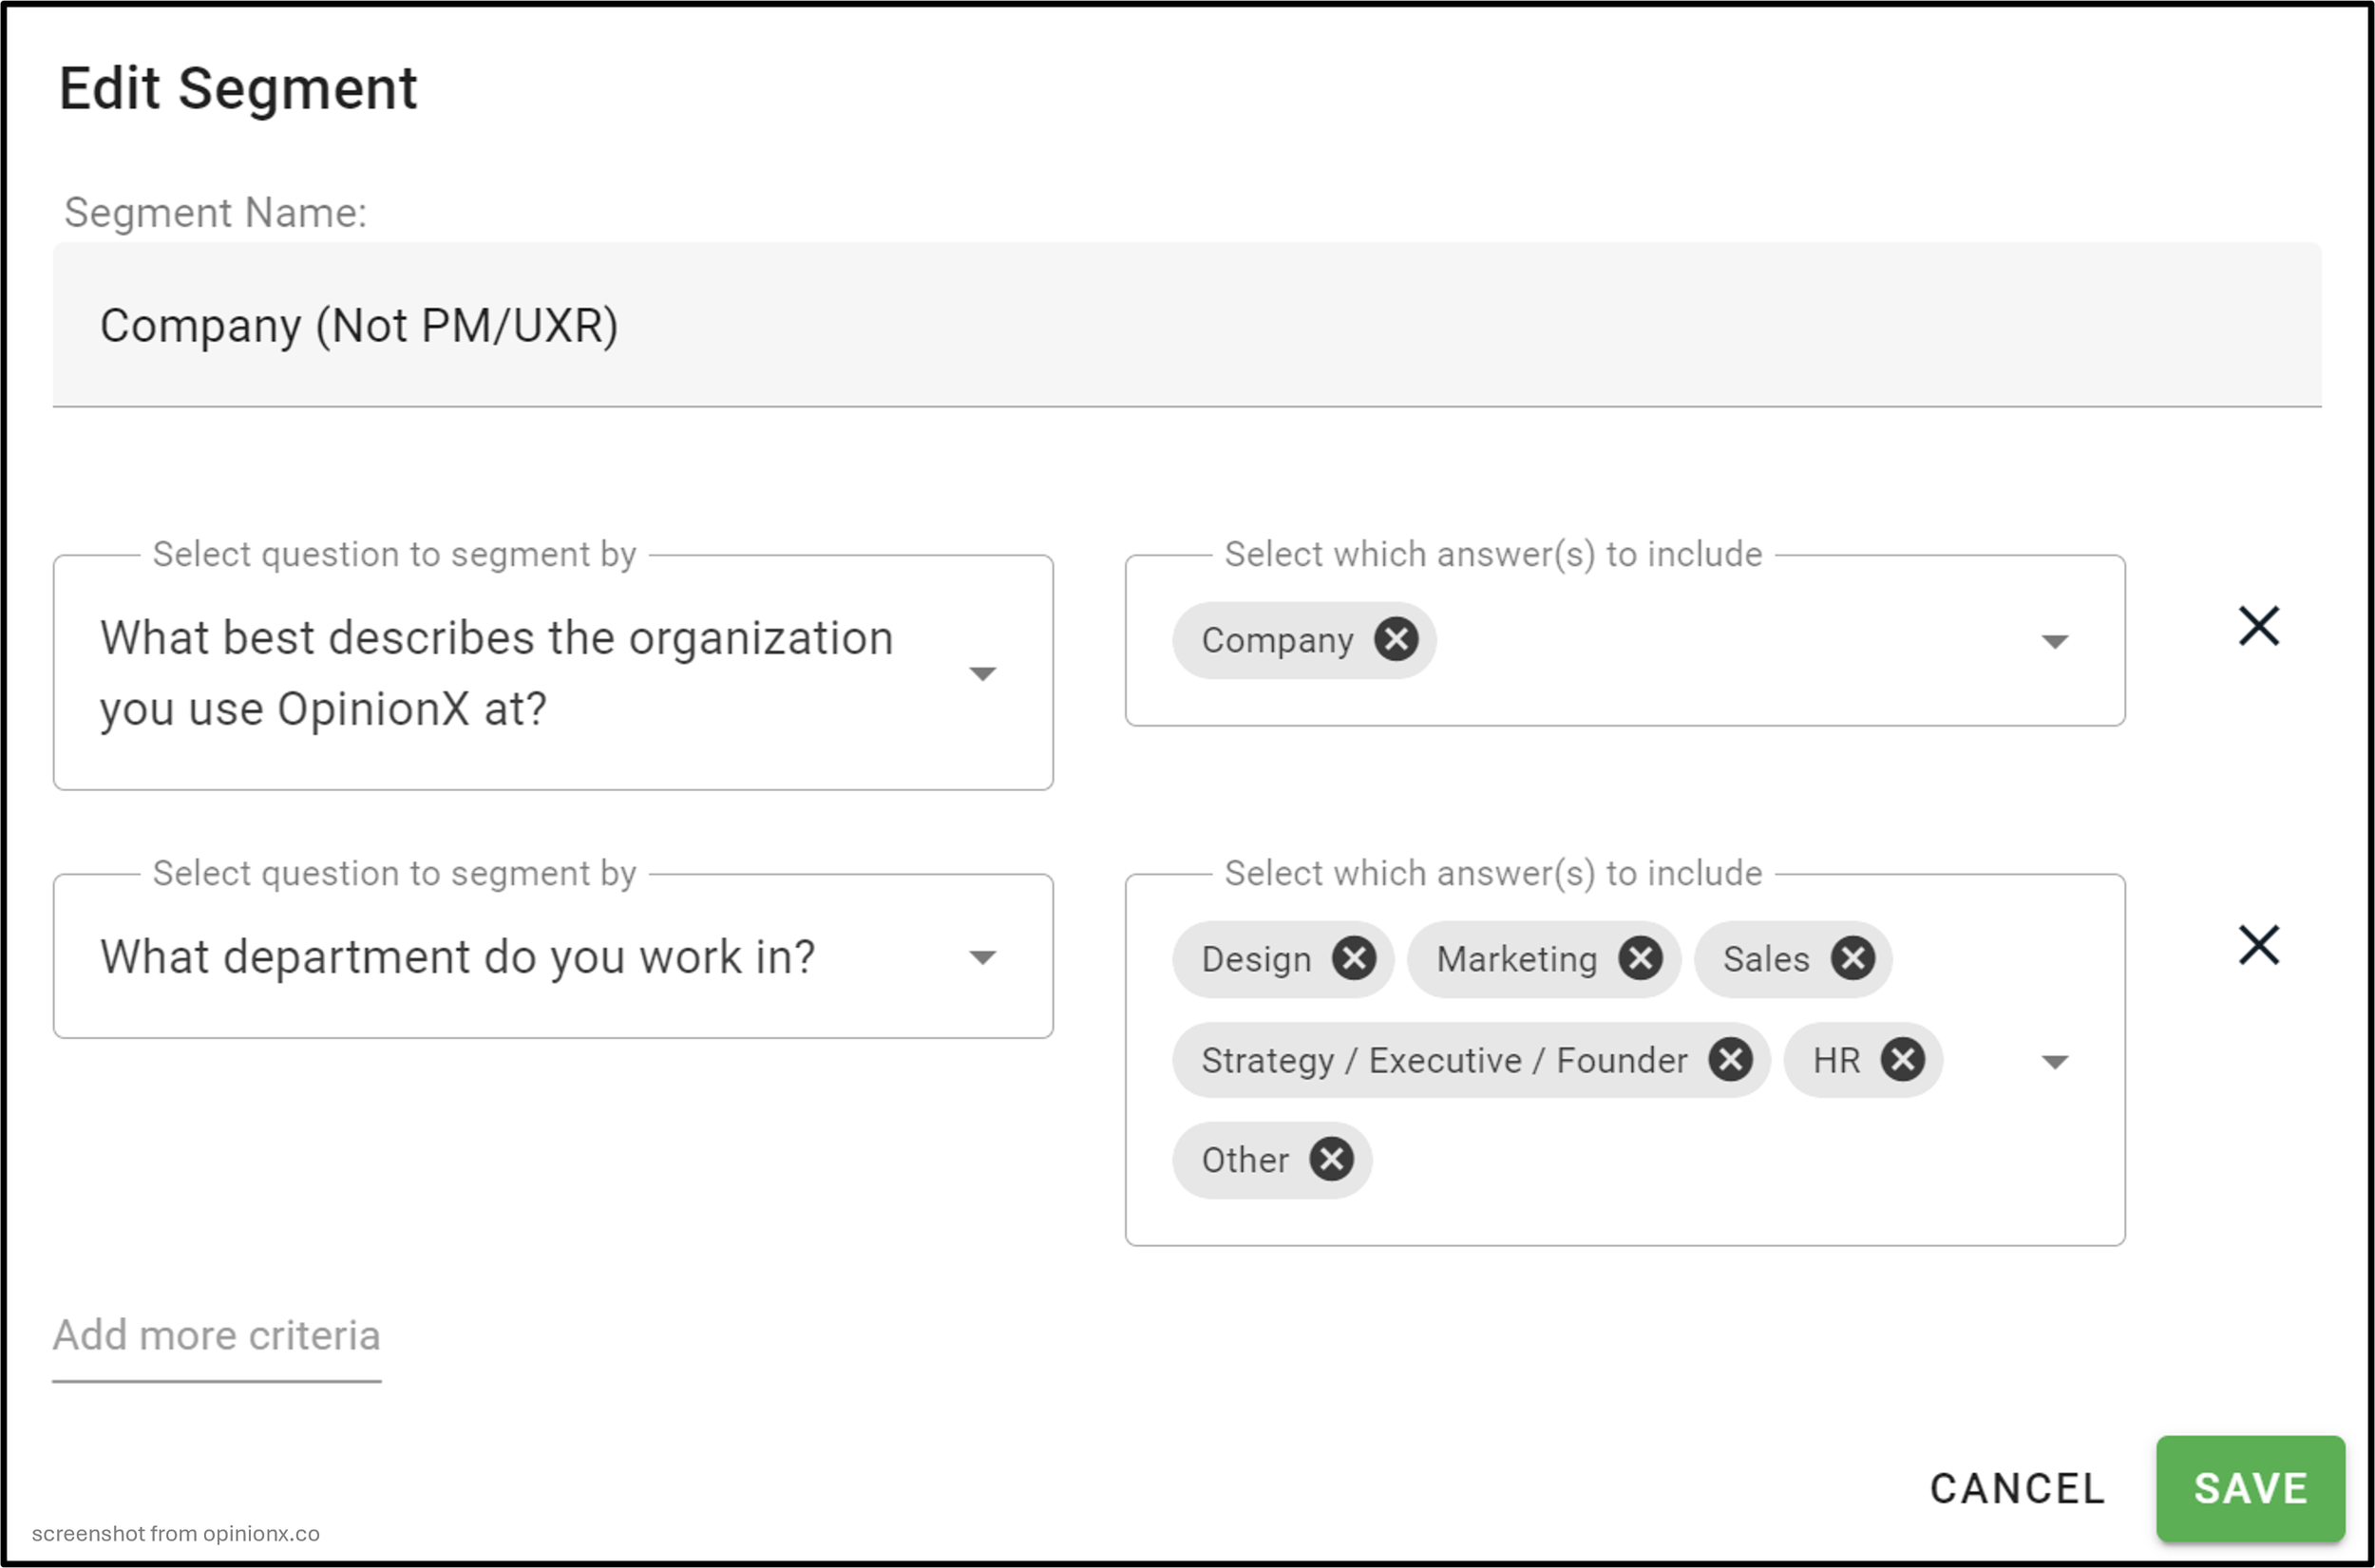Open the organization question dropdown
Screen dimensions: 2375x1568
click(x=553, y=673)
